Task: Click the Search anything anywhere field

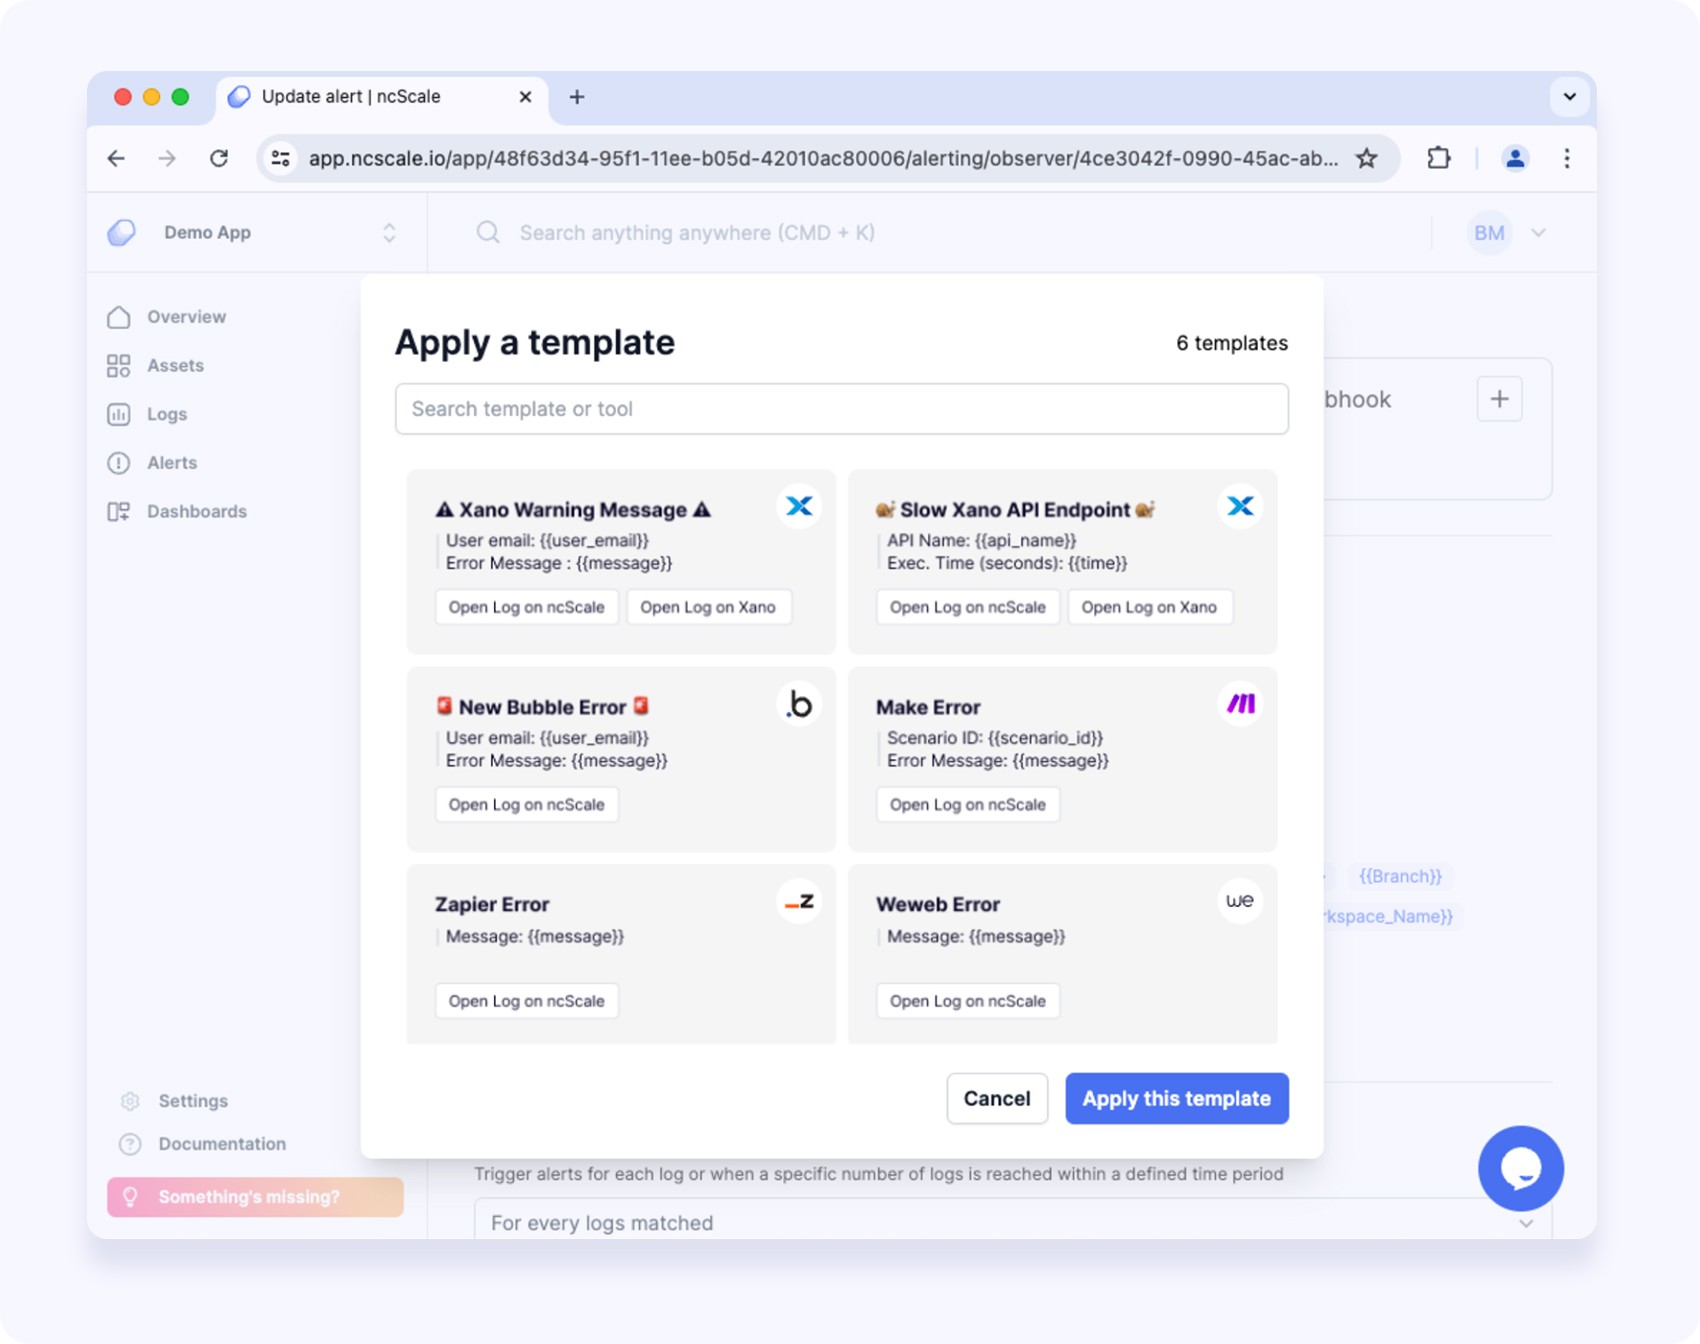Action: click(697, 233)
